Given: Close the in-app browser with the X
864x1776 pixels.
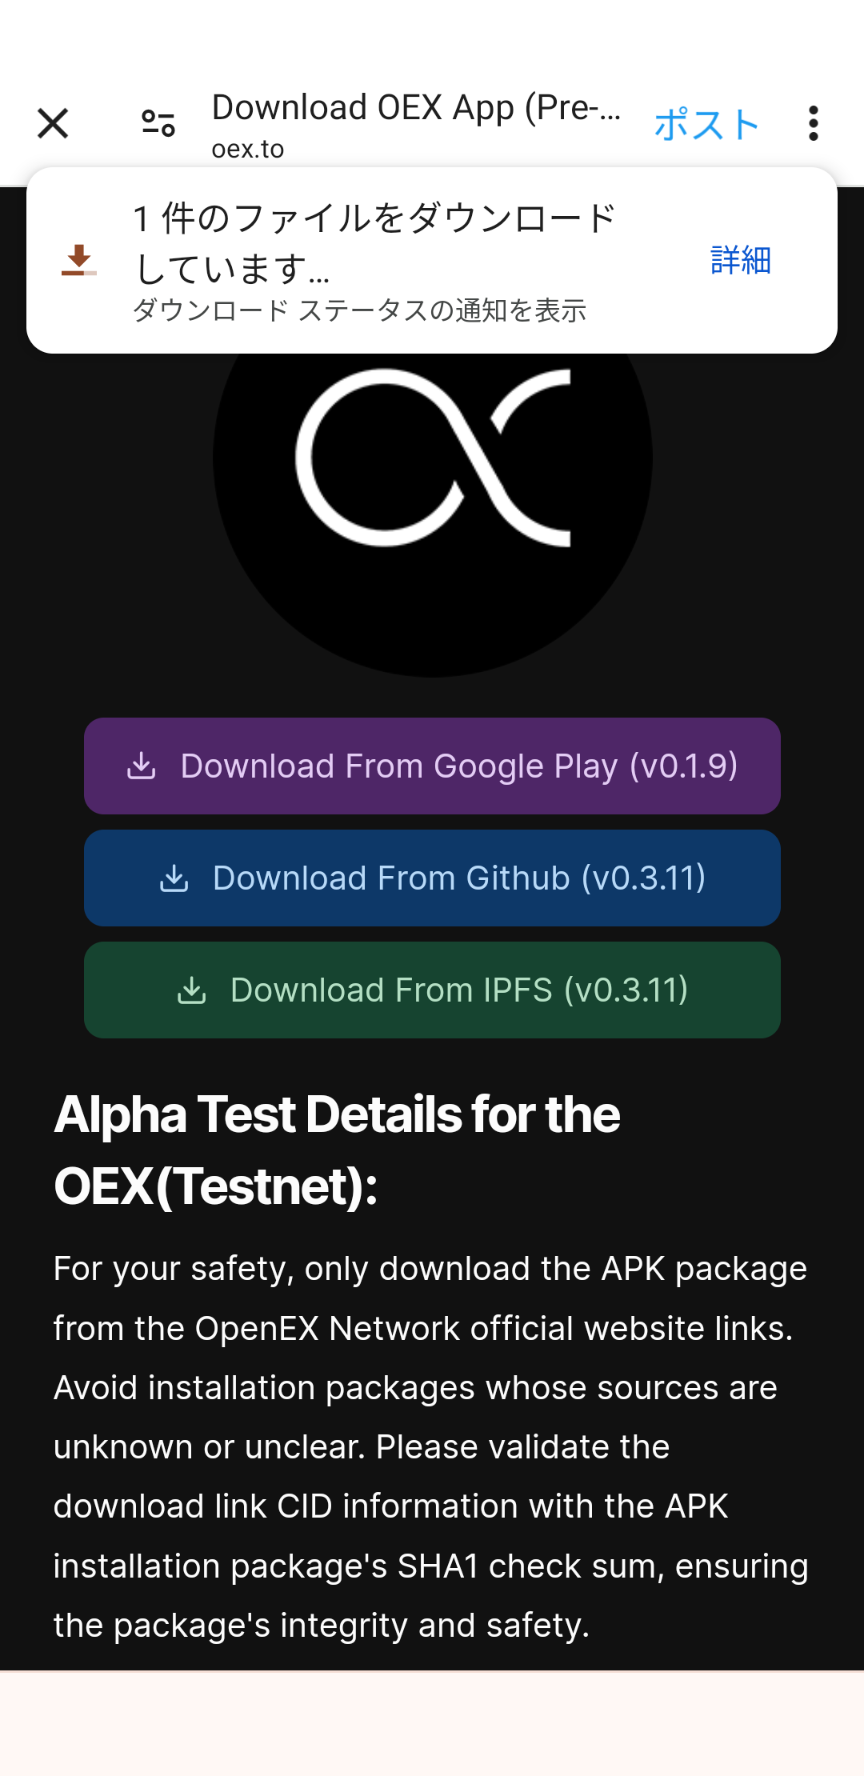Looking at the screenshot, I should (53, 124).
